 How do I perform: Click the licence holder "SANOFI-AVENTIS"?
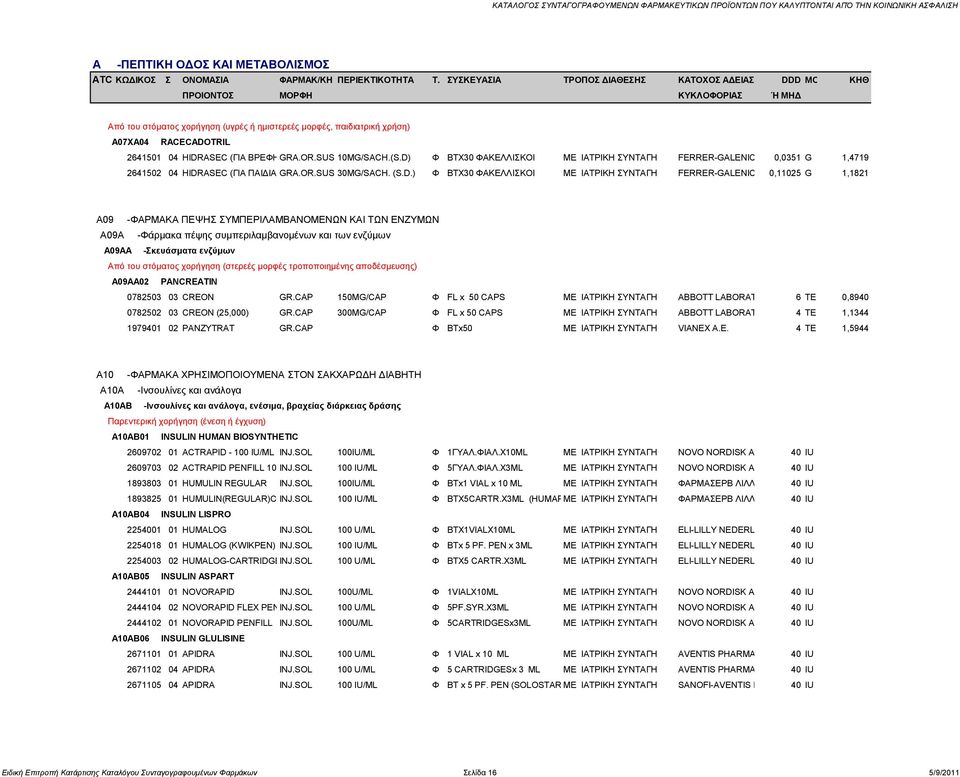pos(716,685)
